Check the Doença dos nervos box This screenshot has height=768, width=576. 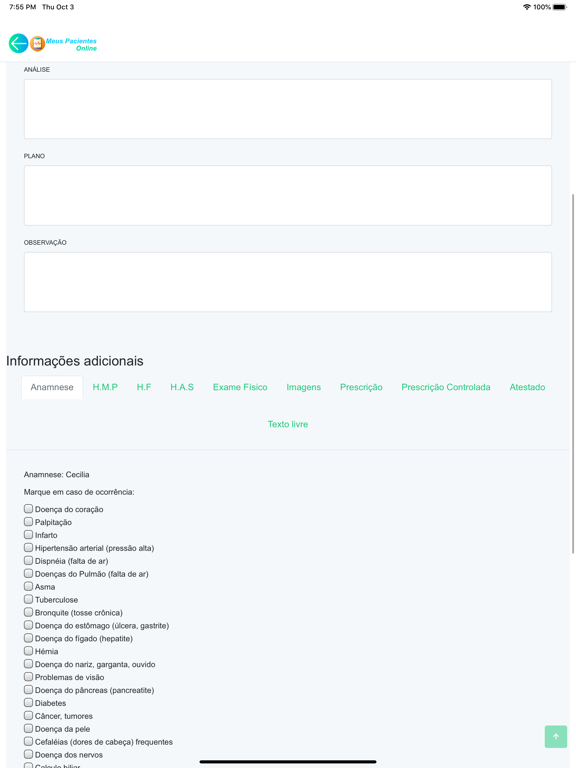[28, 754]
